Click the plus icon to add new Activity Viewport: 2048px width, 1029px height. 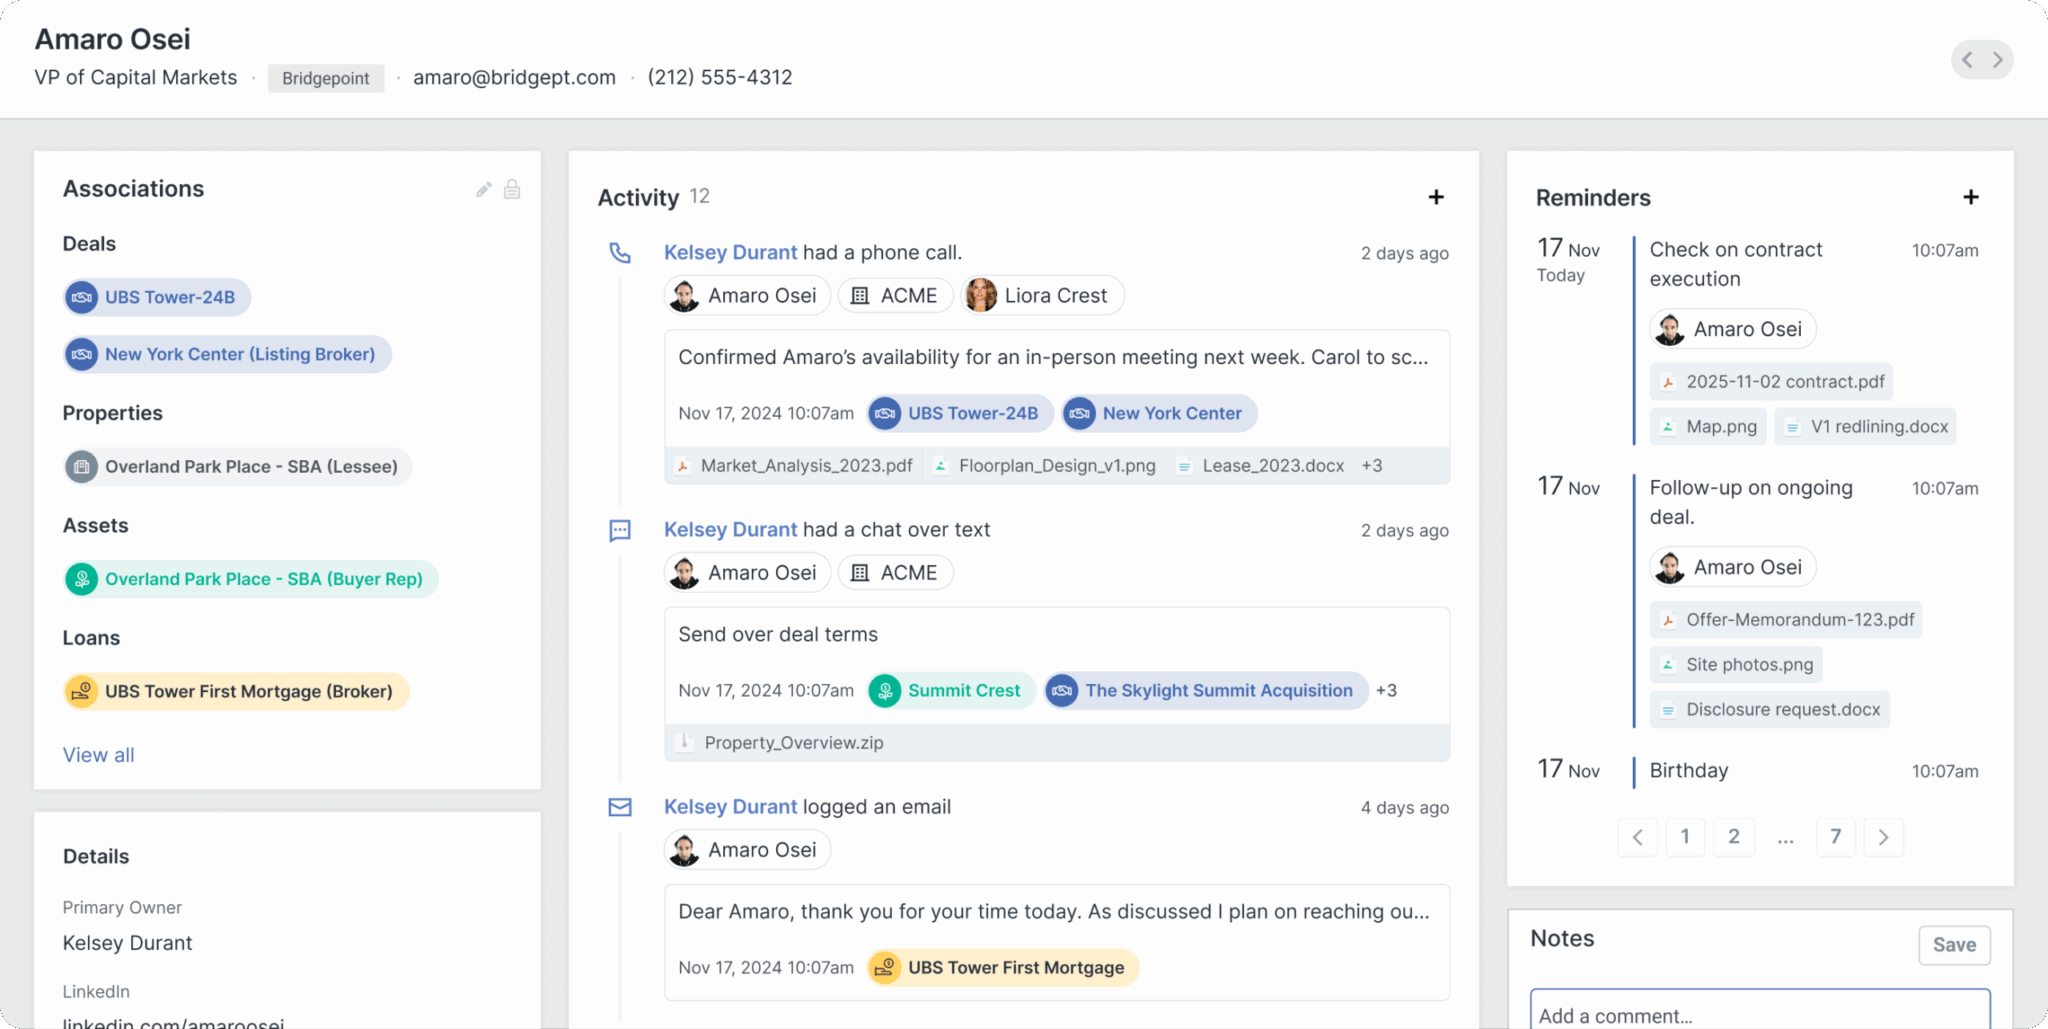coord(1436,196)
